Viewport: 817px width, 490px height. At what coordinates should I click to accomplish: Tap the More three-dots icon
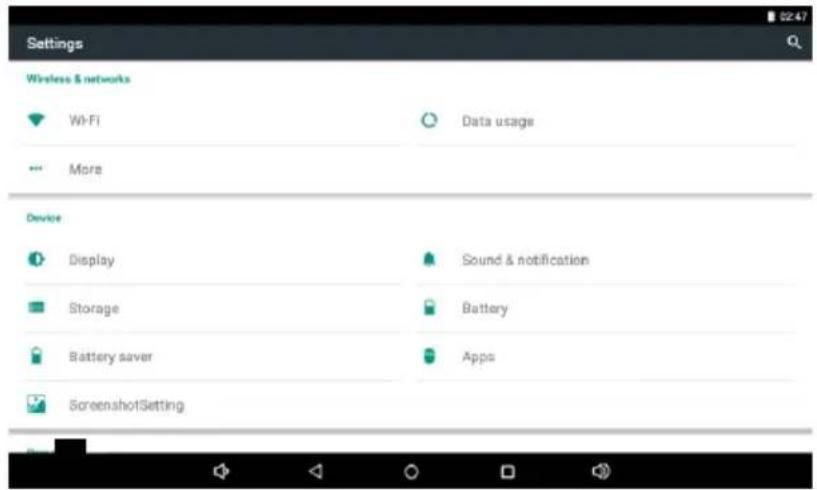(x=35, y=168)
